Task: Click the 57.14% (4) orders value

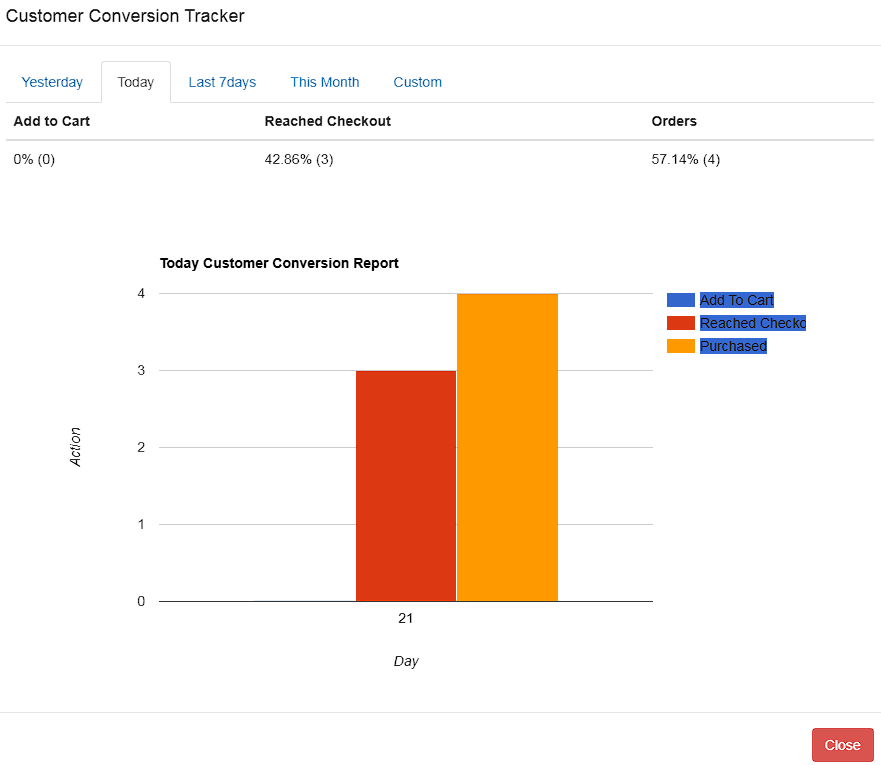Action: [x=685, y=159]
